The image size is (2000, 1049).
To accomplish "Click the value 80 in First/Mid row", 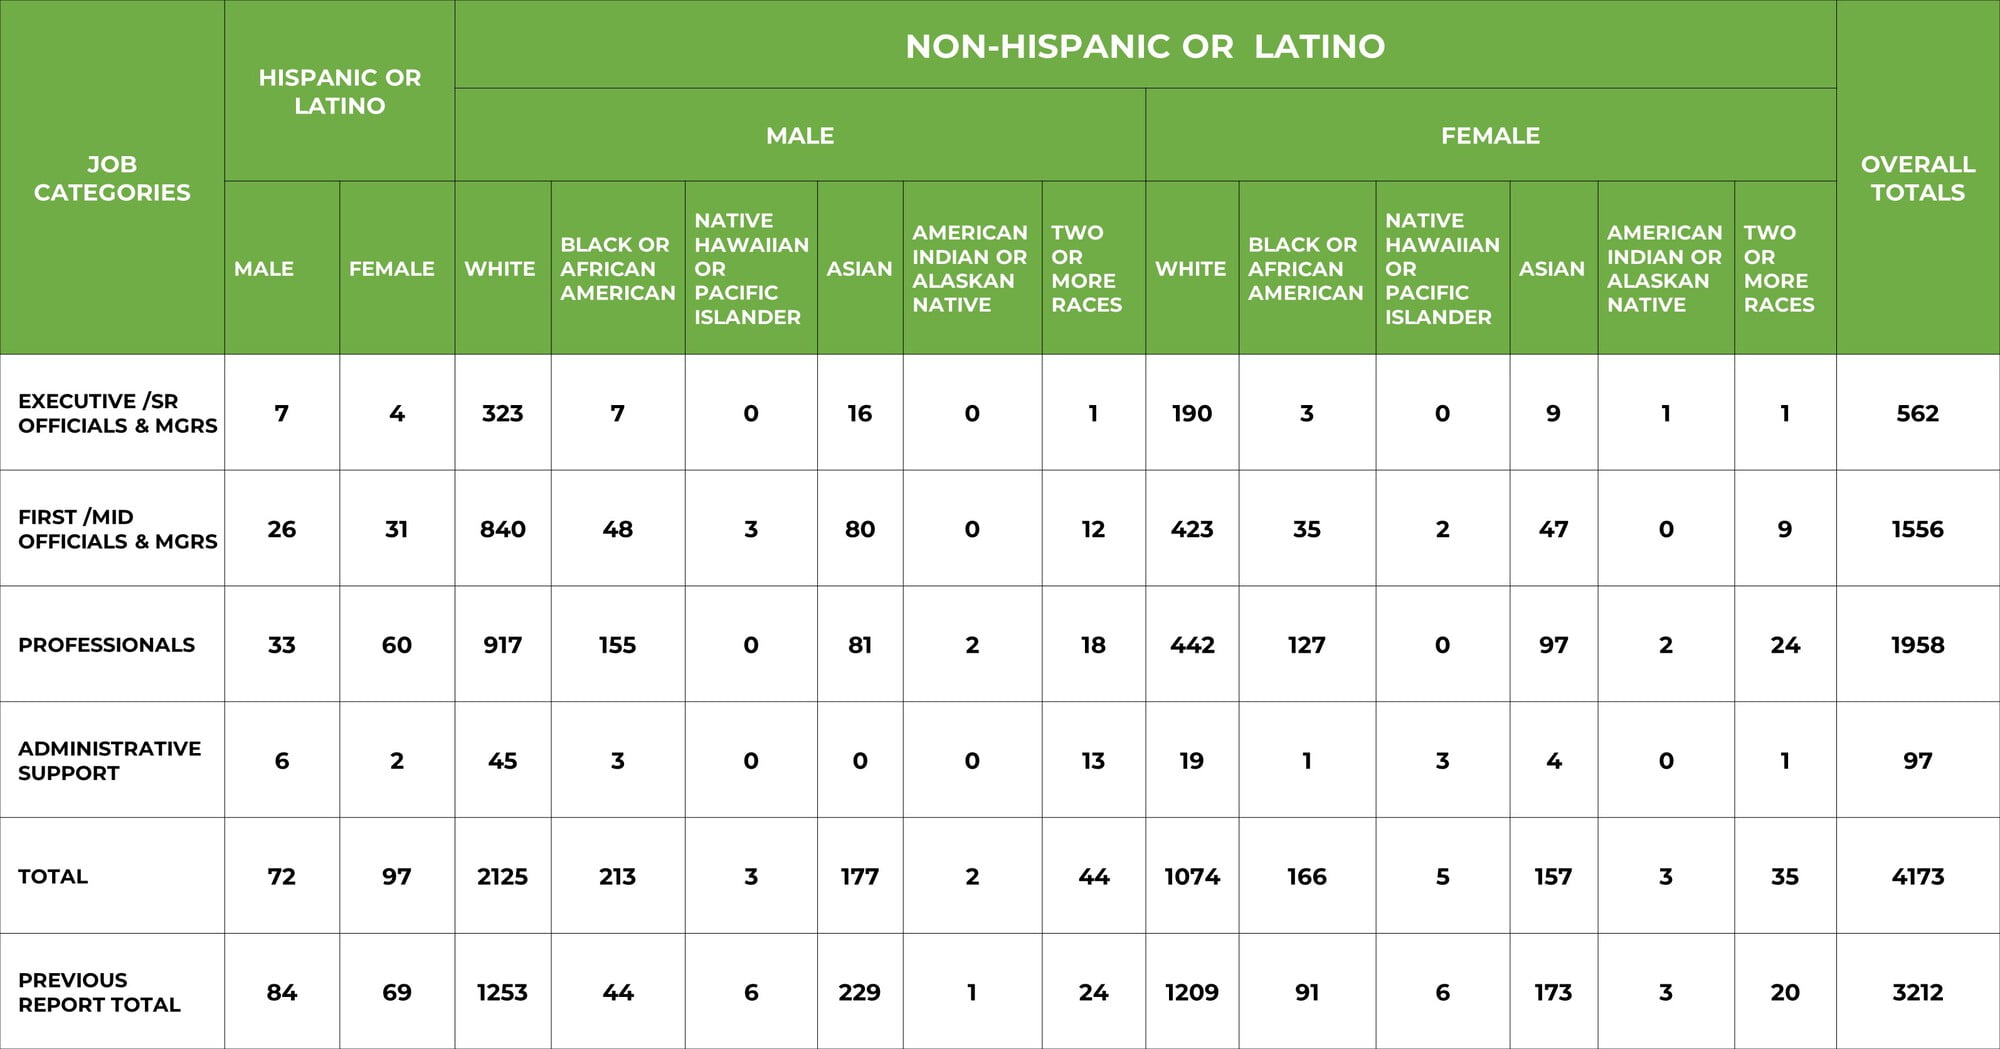I will click(859, 529).
